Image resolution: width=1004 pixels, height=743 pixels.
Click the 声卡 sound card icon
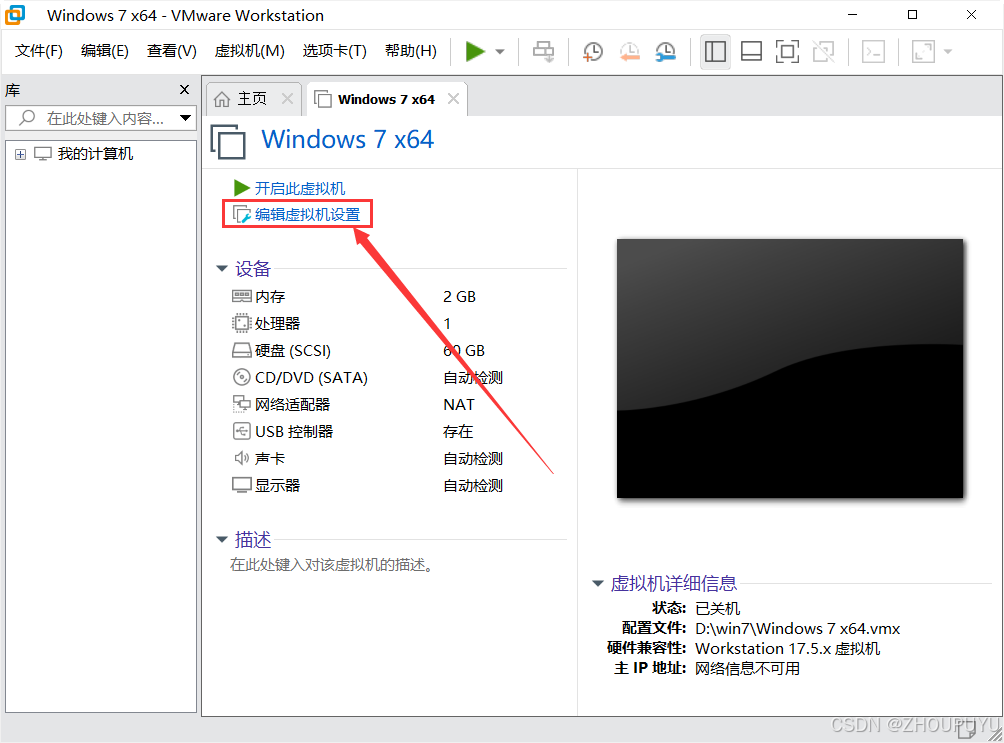tap(241, 458)
